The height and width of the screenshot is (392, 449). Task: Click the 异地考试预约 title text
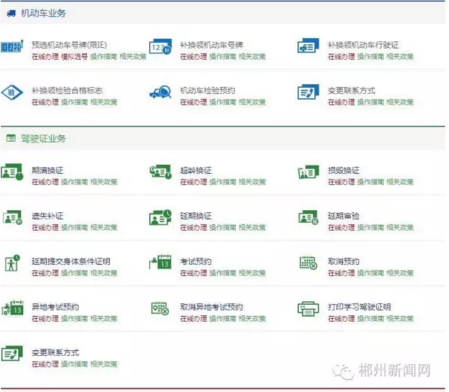pyautogui.click(x=55, y=307)
